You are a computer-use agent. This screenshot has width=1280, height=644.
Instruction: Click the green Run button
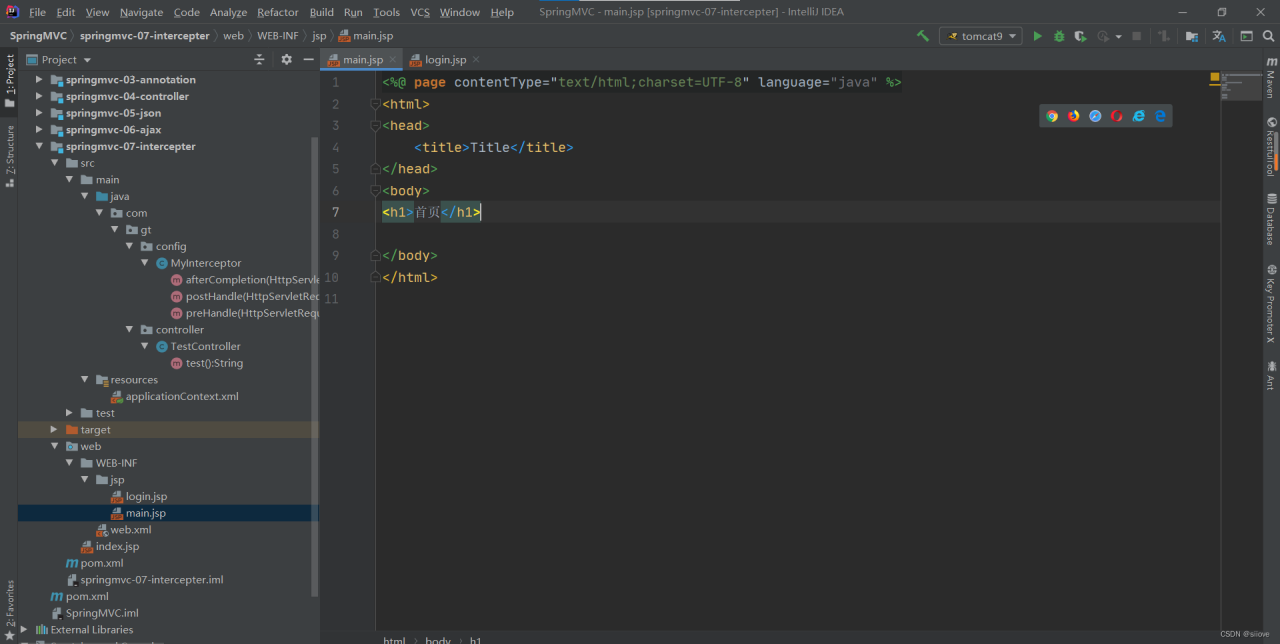(1037, 36)
